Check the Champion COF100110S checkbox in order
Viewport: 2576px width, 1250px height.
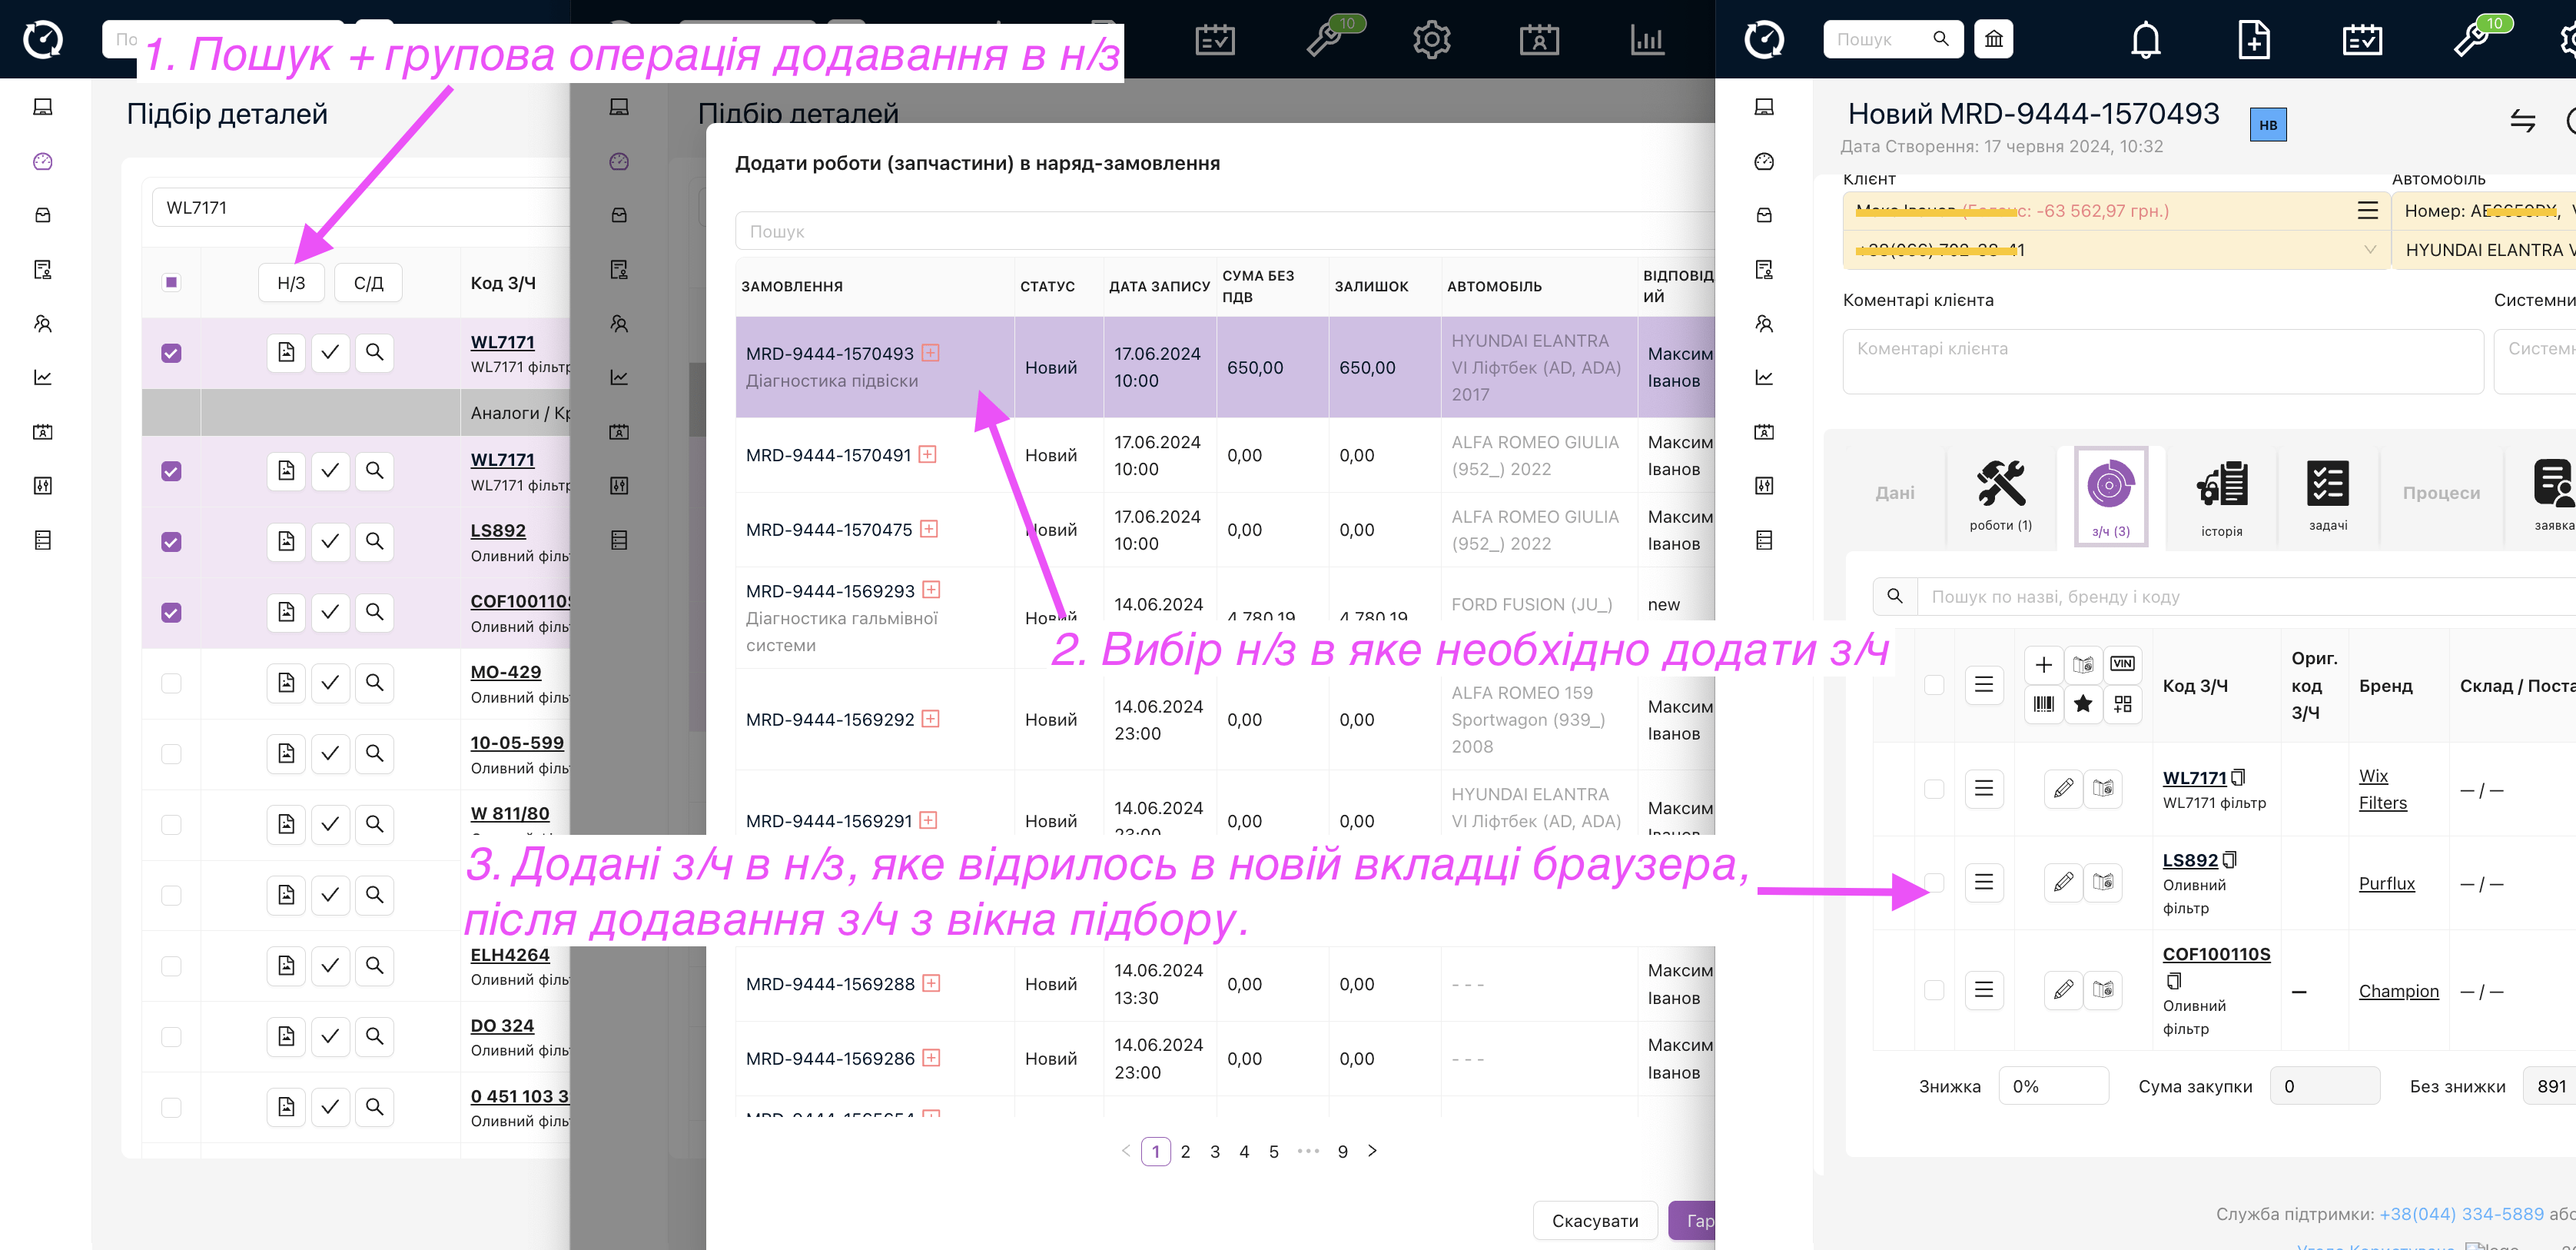click(1934, 990)
